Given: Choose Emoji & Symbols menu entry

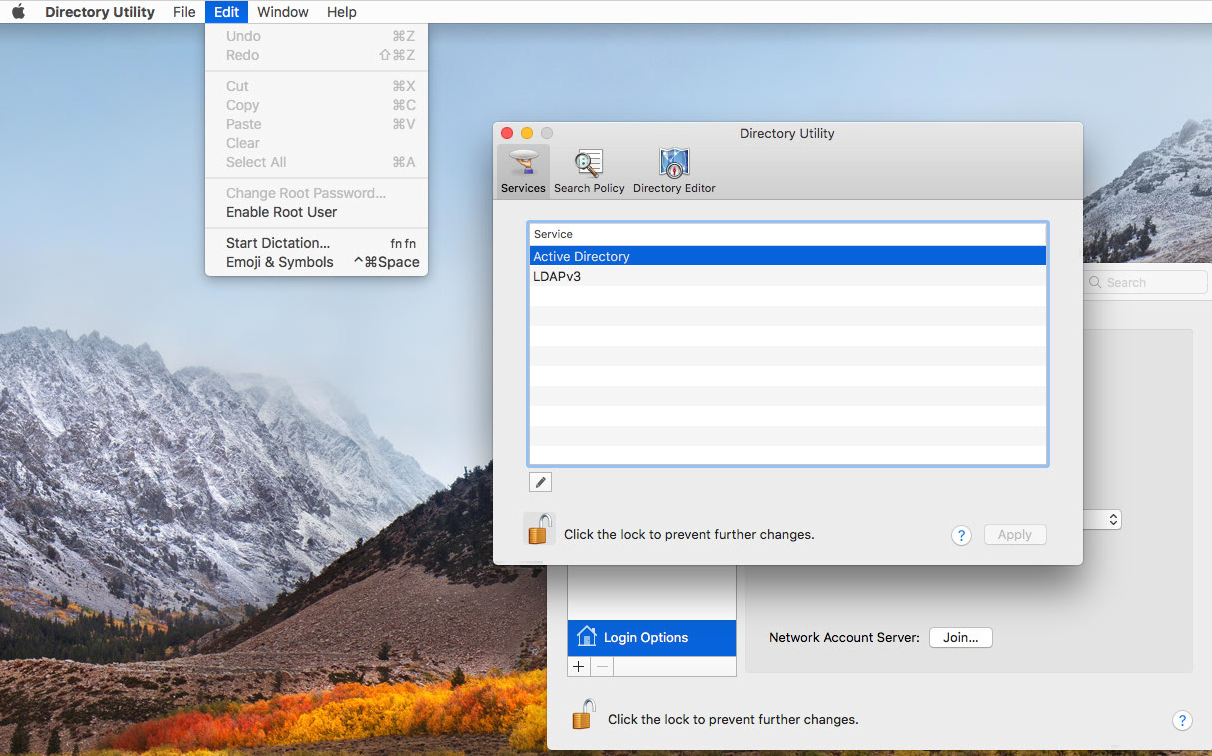Looking at the screenshot, I should [x=316, y=262].
